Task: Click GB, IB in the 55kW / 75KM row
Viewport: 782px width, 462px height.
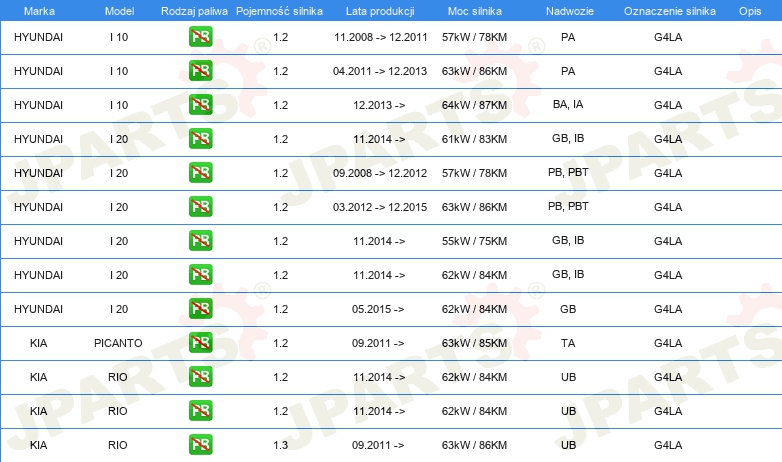Action: pyautogui.click(x=568, y=240)
